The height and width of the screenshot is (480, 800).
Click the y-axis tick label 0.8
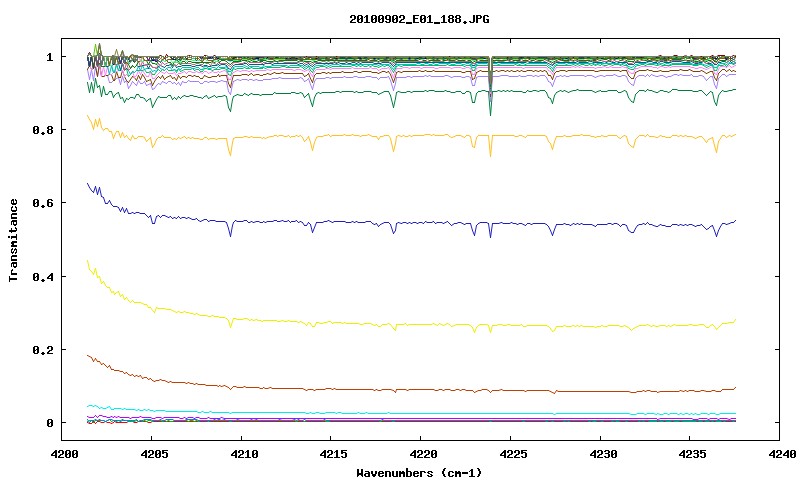[x=42, y=130]
